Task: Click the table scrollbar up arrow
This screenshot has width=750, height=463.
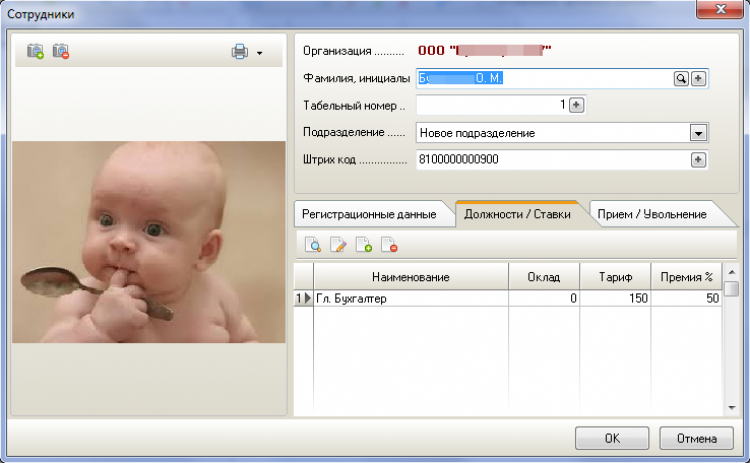Action: pos(731,272)
